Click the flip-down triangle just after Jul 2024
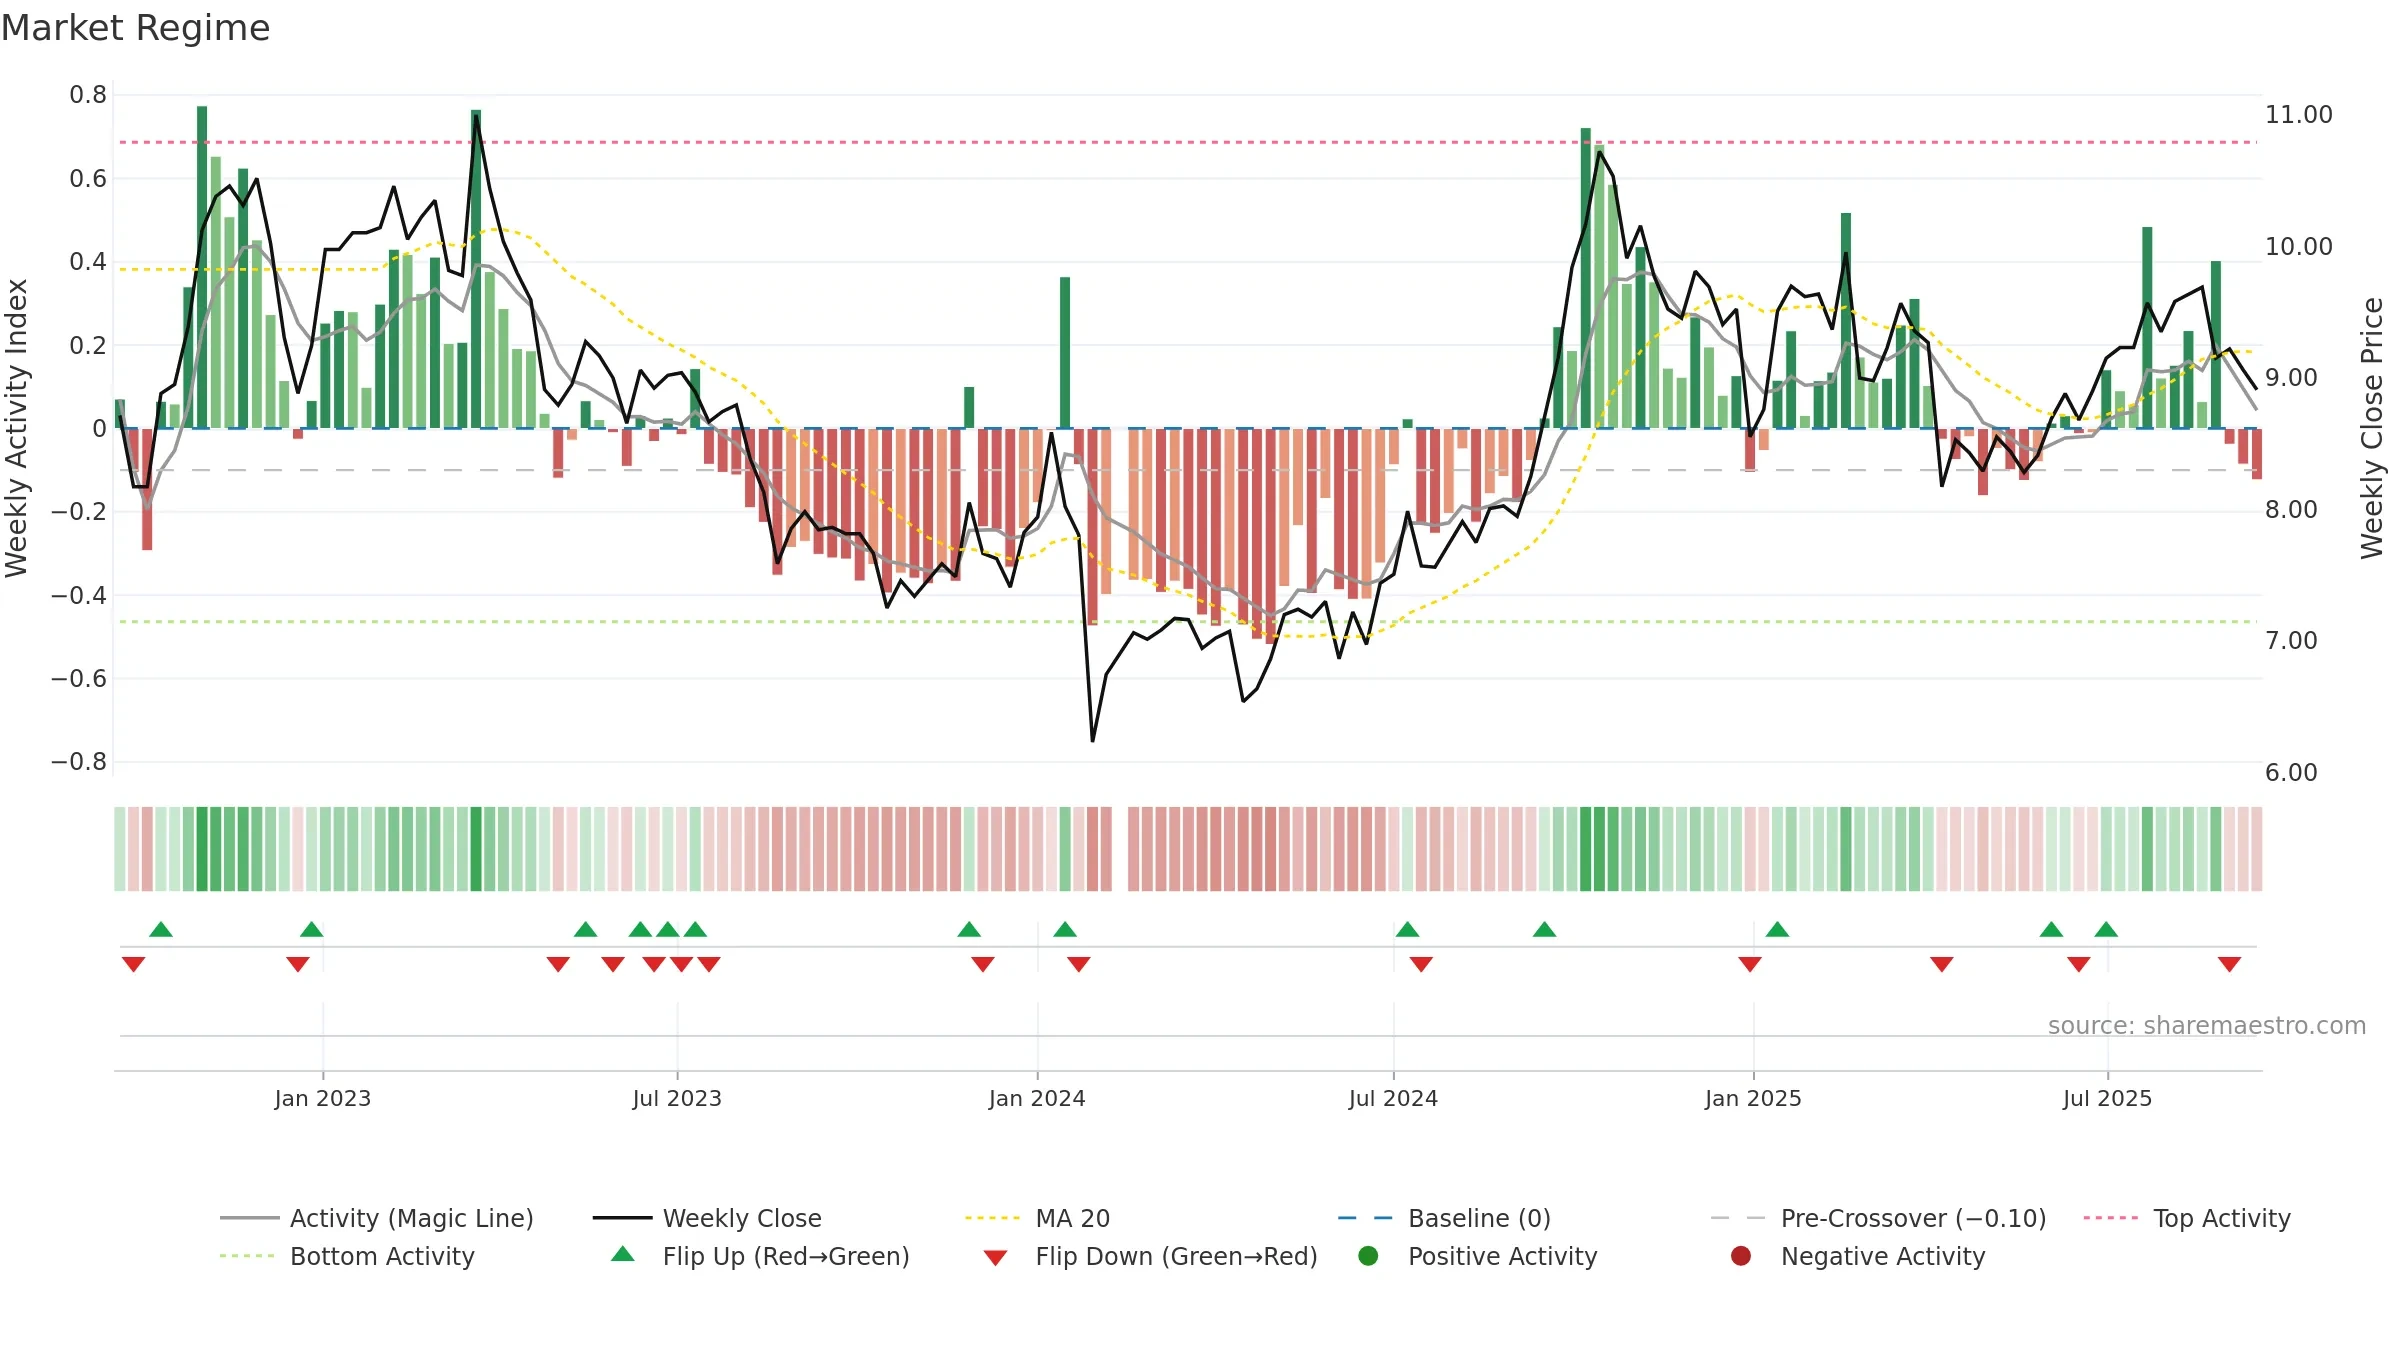The height and width of the screenshot is (1350, 2400). pyautogui.click(x=1421, y=964)
